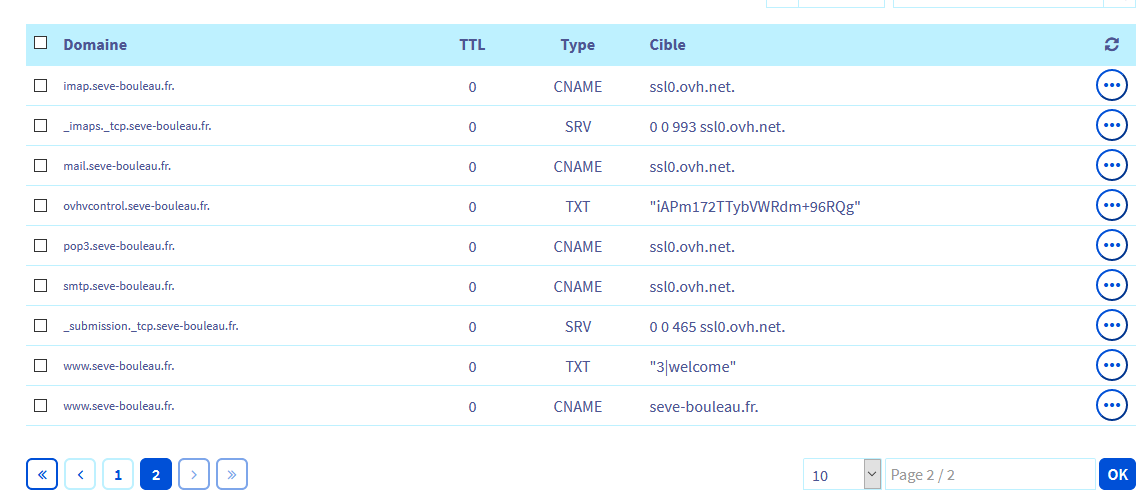Open actions menu for www "3|welcome" TXT record
The width and height of the screenshot is (1137, 497).
1111,366
